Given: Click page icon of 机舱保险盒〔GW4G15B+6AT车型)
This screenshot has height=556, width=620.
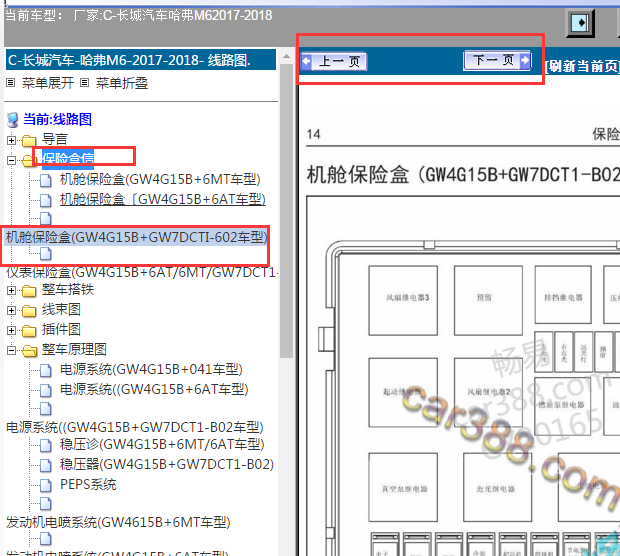Looking at the screenshot, I should tap(46, 200).
